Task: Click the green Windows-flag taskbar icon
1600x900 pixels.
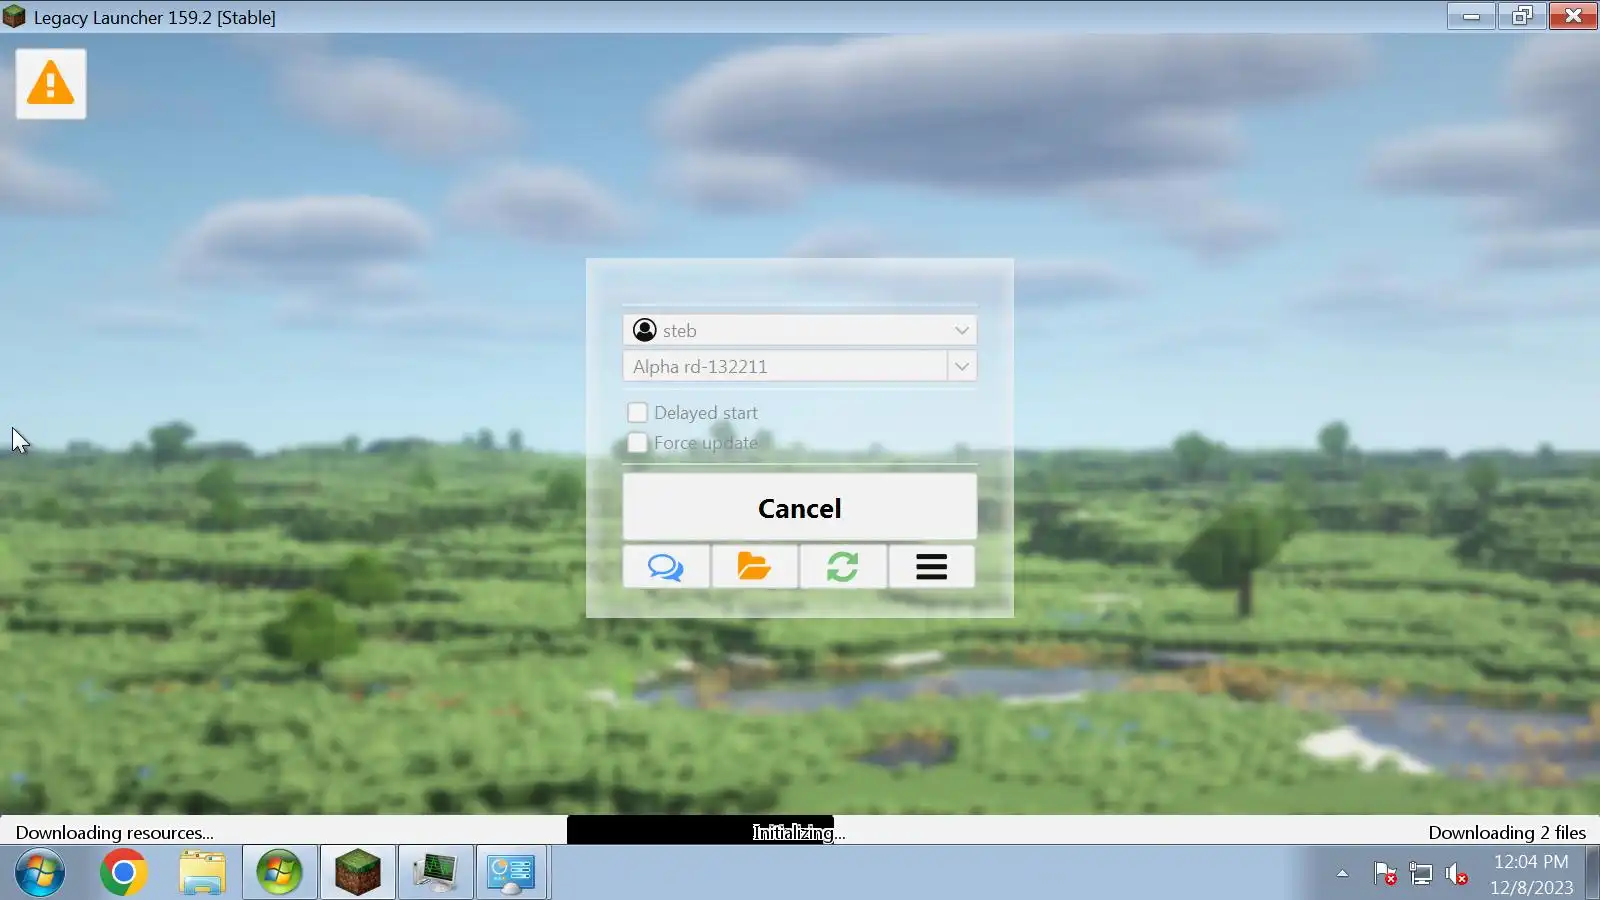Action: (x=280, y=872)
